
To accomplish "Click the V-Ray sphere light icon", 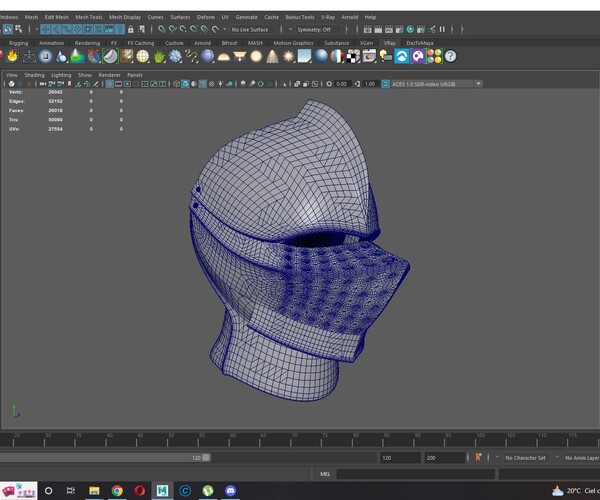I will (256, 56).
